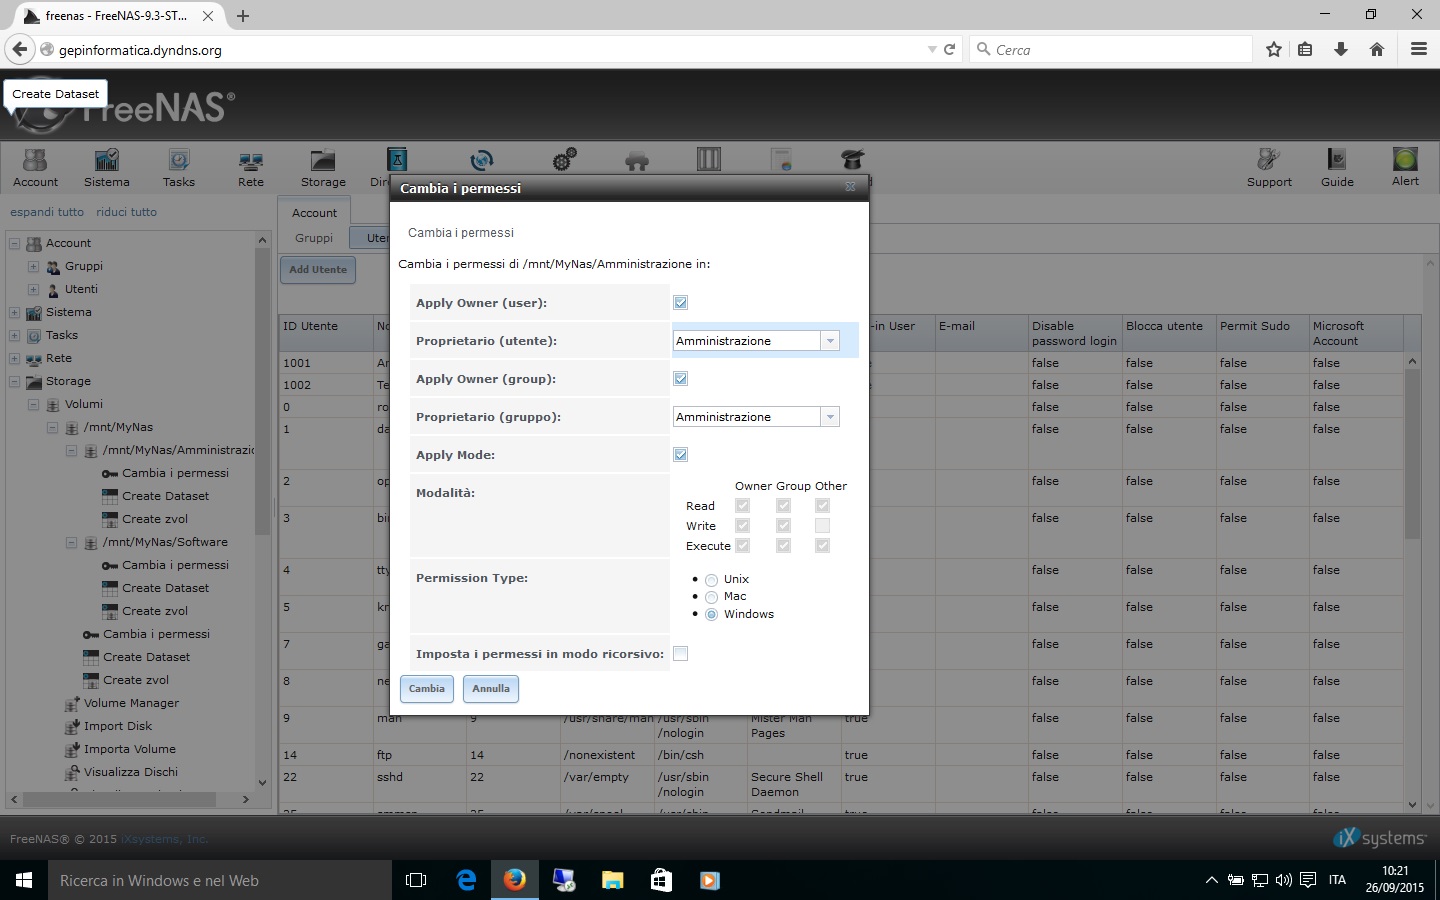Collapse Storage tree node
Viewport: 1440px width, 900px height.
[14, 381]
